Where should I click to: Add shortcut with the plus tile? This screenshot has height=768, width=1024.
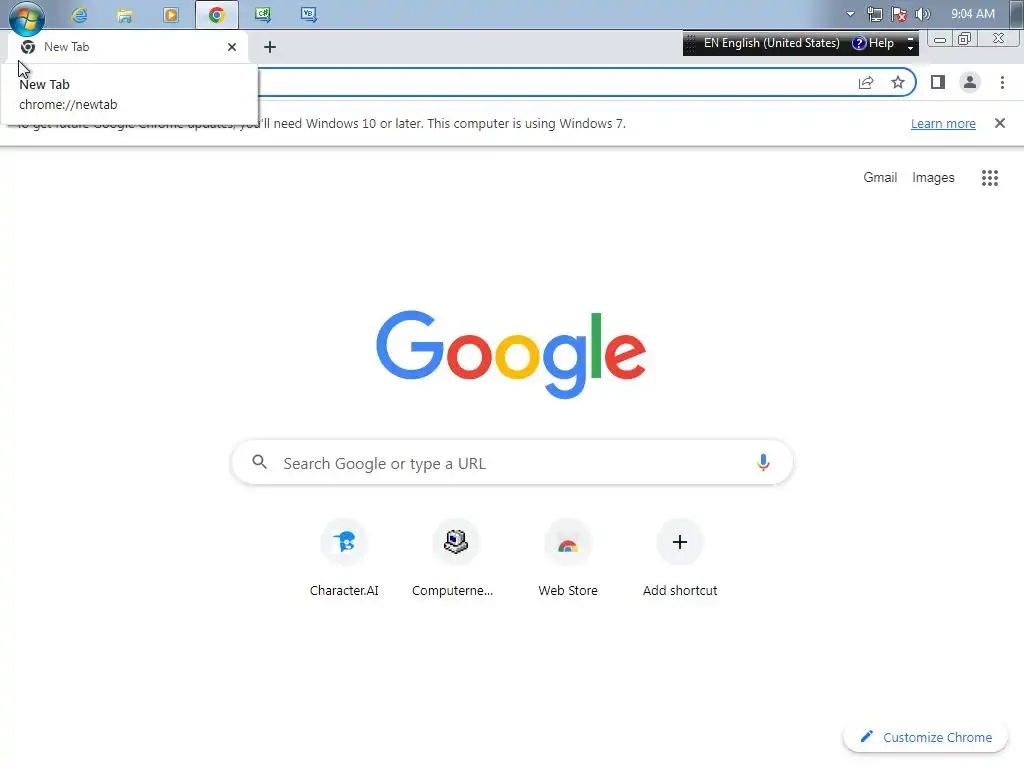(680, 558)
